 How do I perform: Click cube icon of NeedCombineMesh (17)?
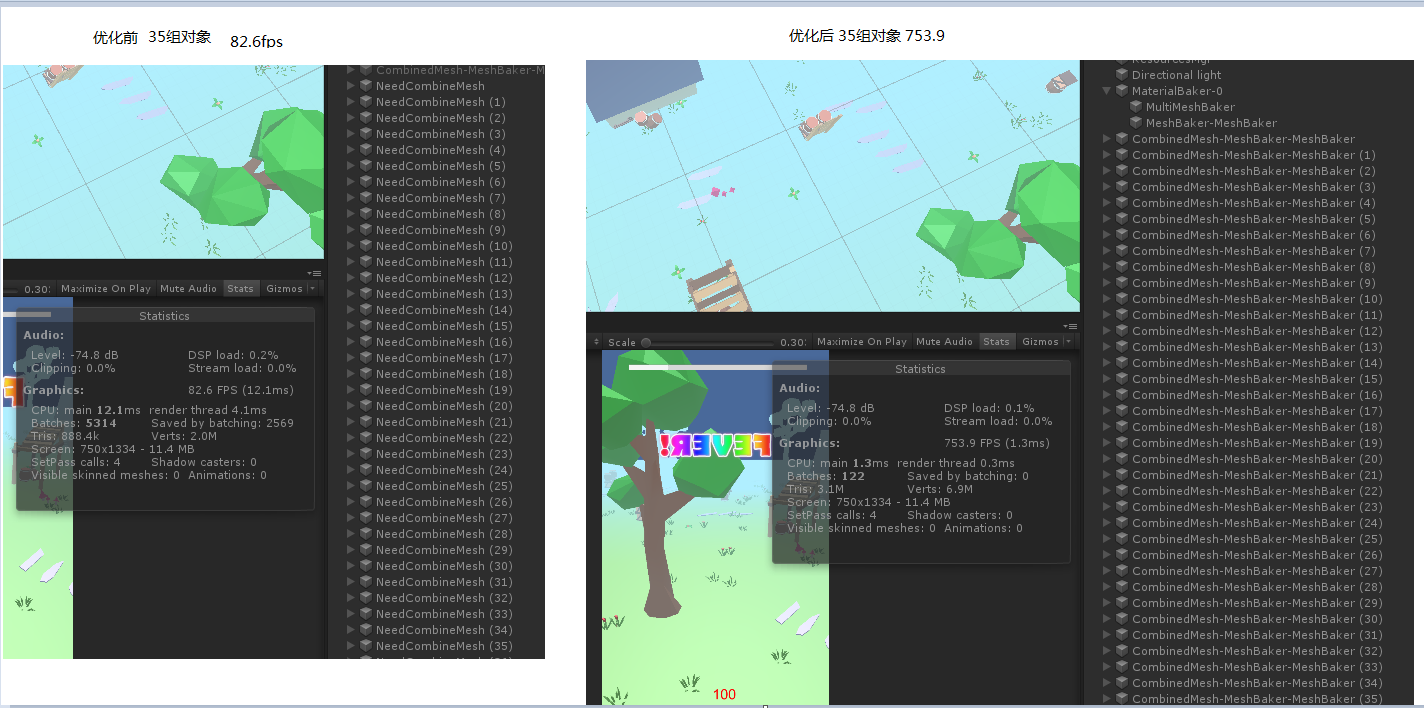[x=366, y=358]
